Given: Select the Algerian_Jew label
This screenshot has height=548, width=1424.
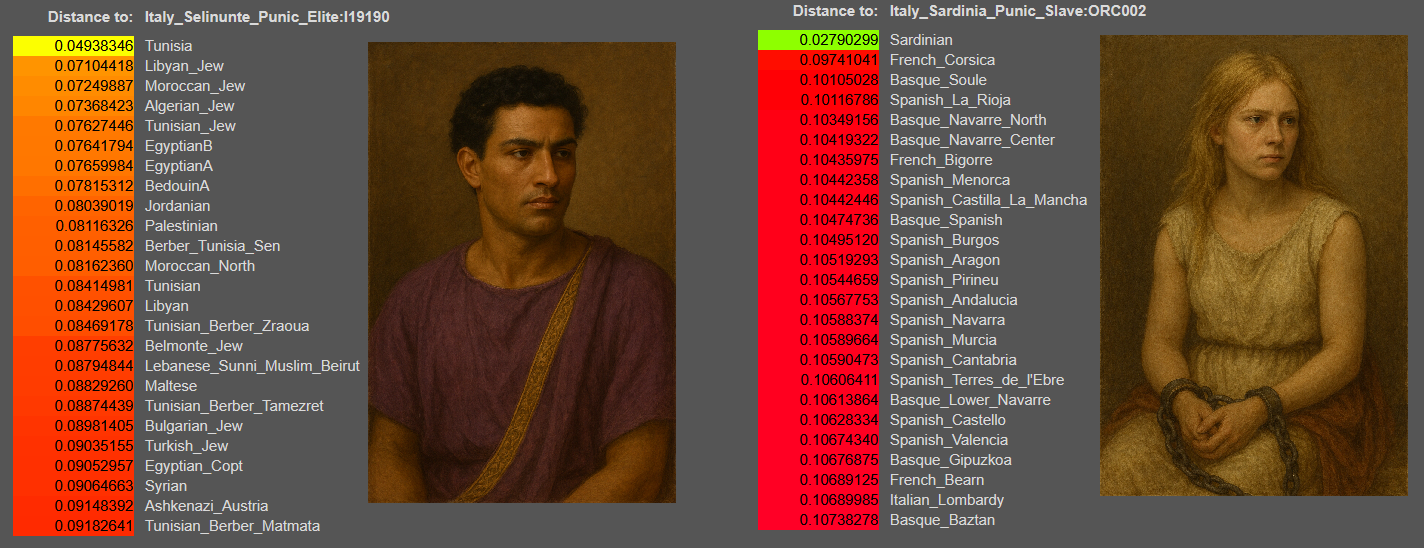Looking at the screenshot, I should tap(190, 106).
